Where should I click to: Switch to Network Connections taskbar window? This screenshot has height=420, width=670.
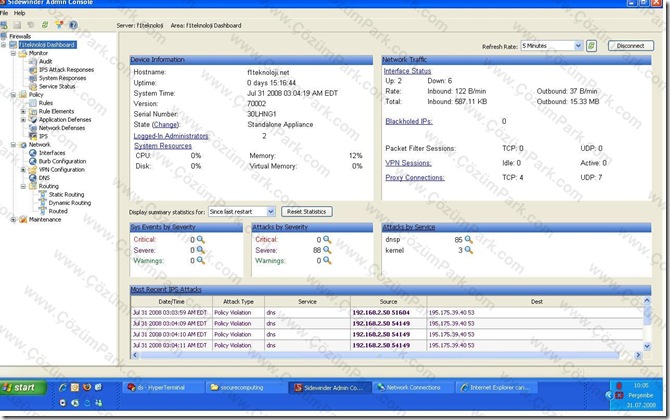pyautogui.click(x=413, y=388)
